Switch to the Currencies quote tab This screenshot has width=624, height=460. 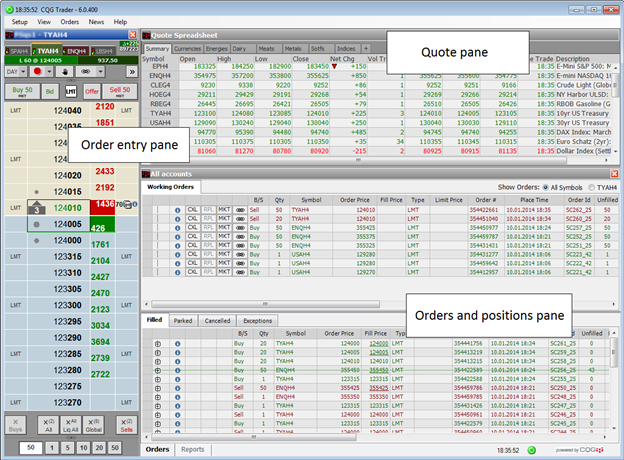(x=187, y=49)
